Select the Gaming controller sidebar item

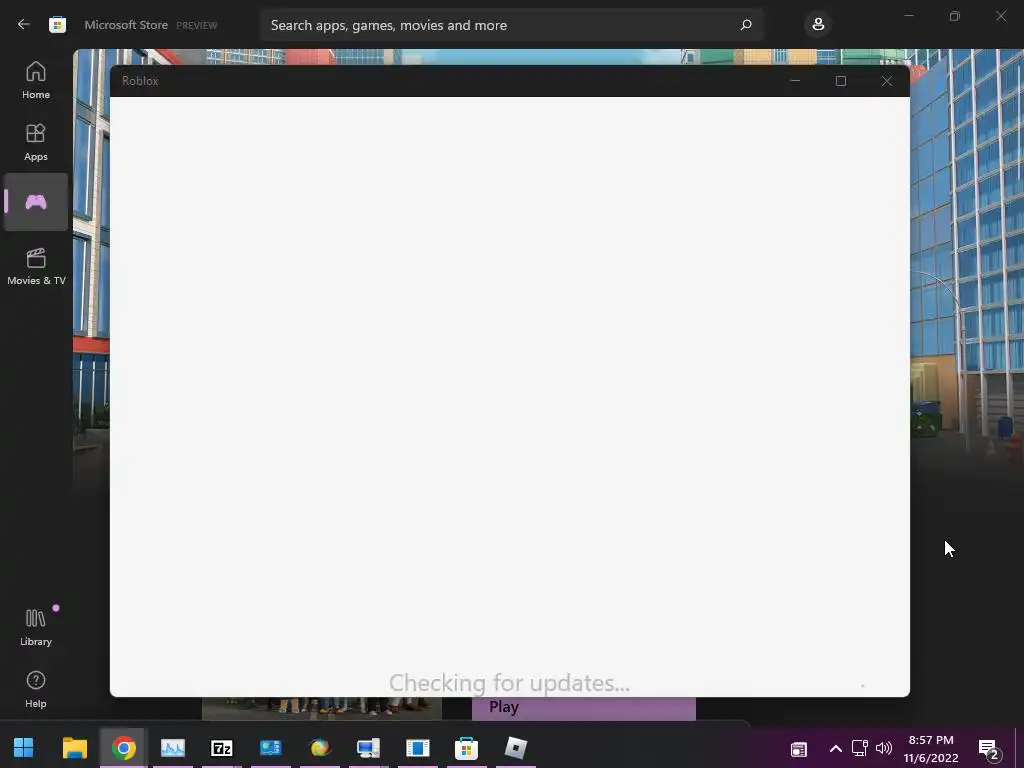[36, 202]
